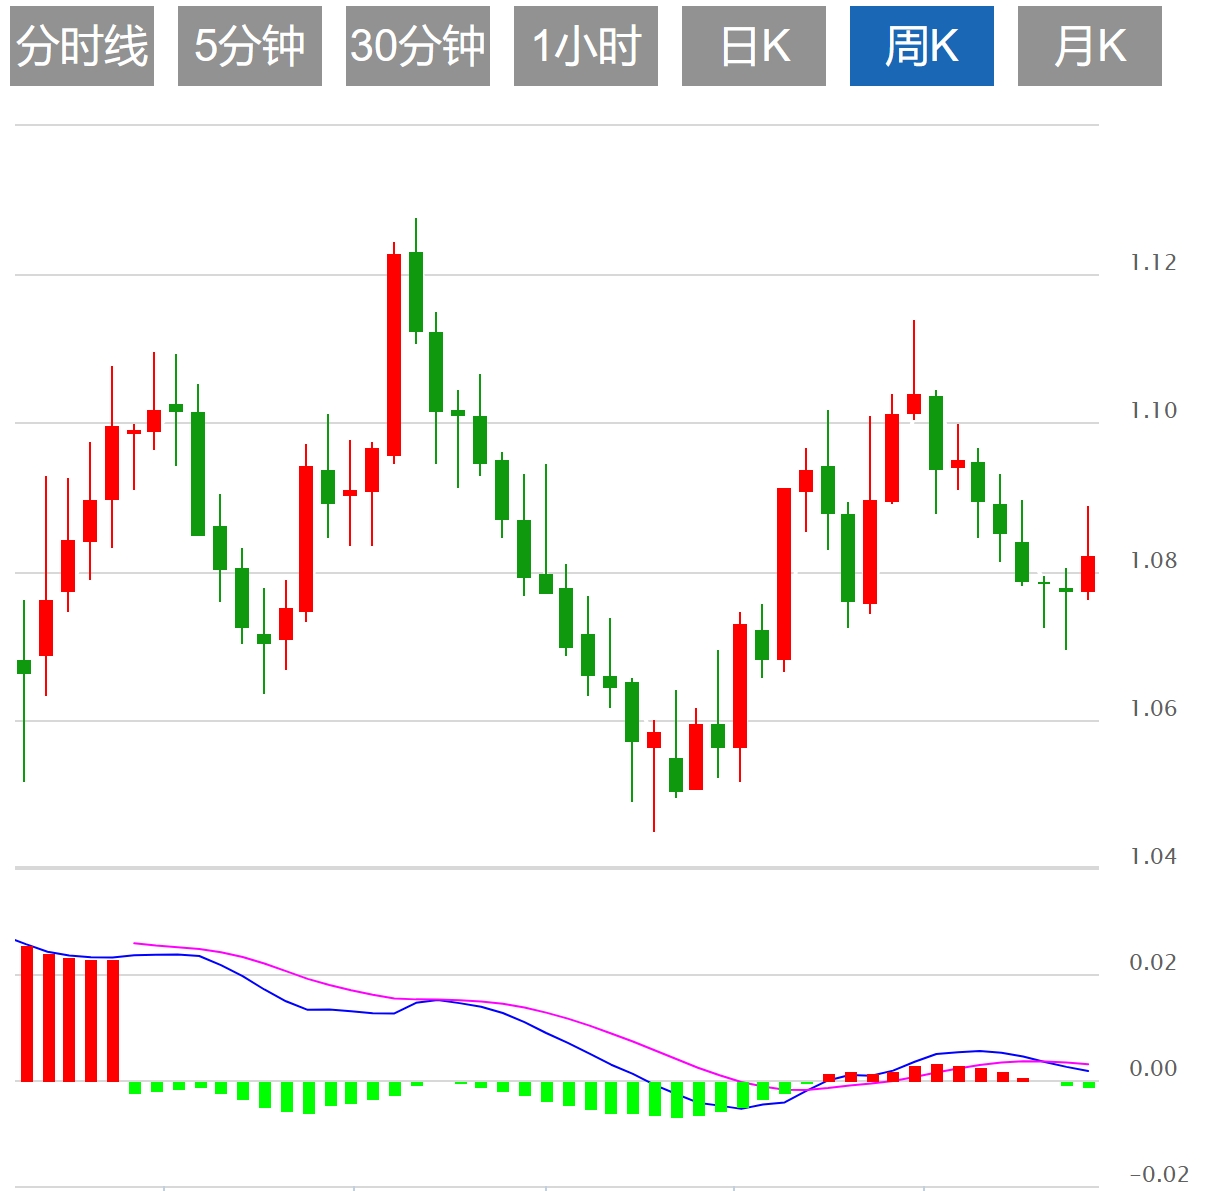Click the 1.08 price axis label

click(x=1153, y=561)
